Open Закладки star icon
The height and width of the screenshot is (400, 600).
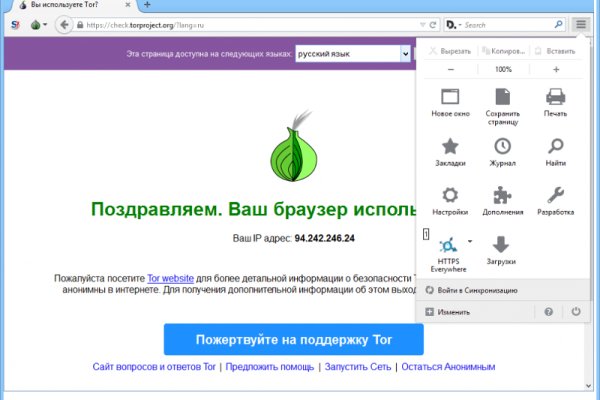click(x=449, y=147)
